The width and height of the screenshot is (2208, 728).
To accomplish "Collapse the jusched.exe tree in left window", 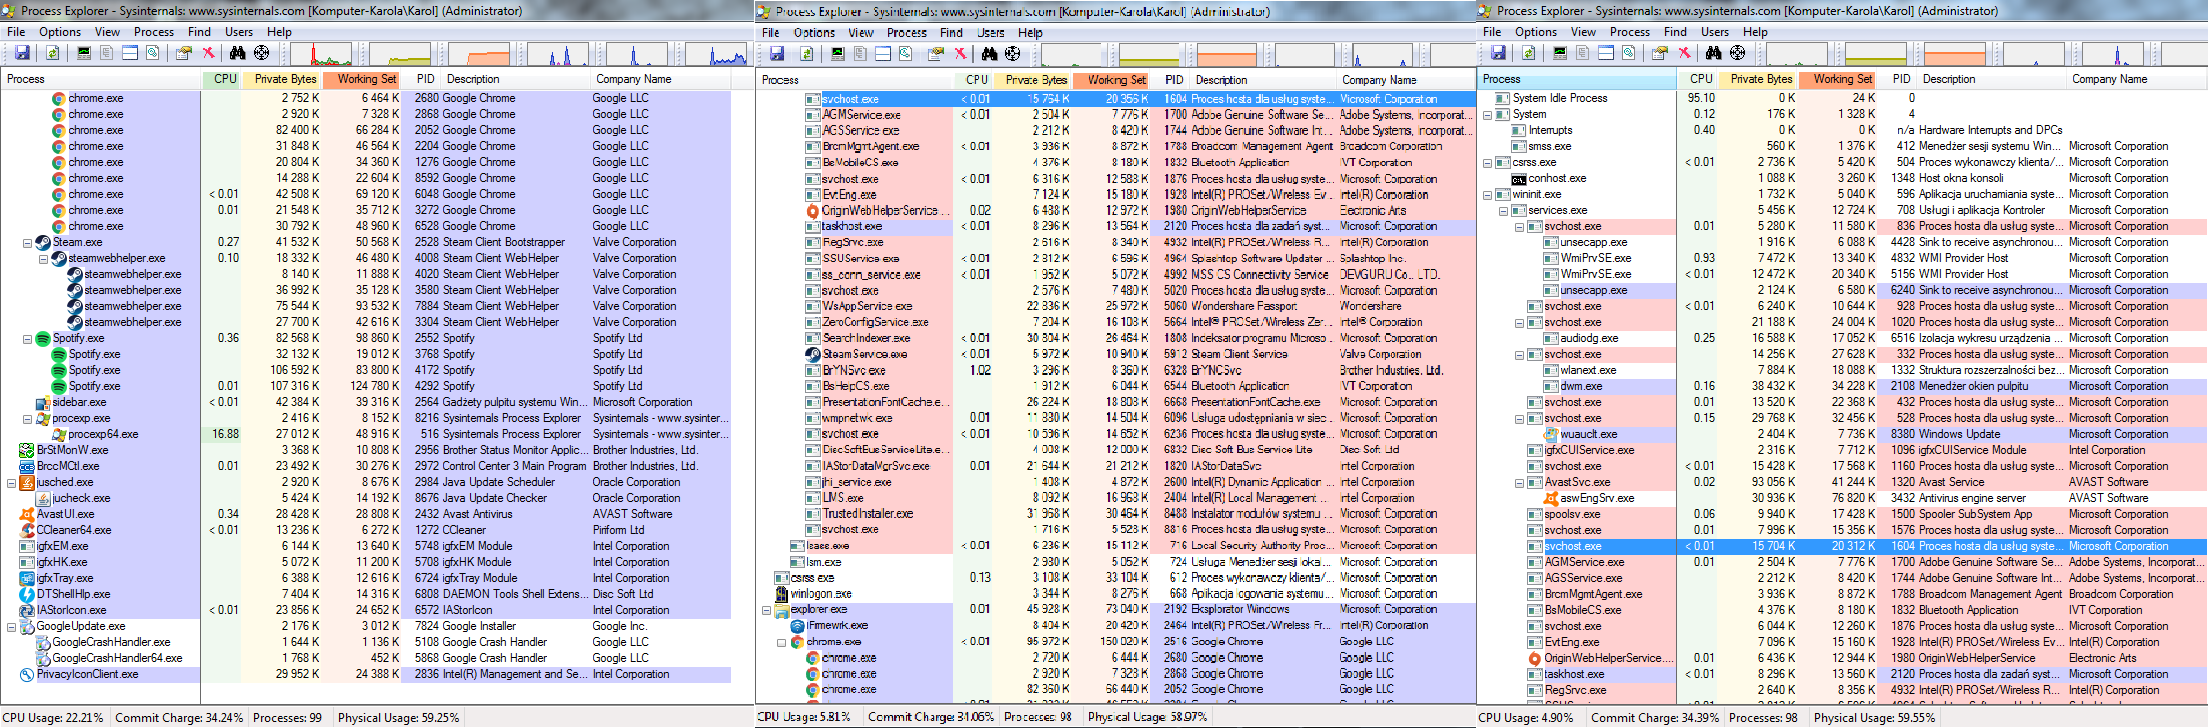I will pyautogui.click(x=11, y=482).
